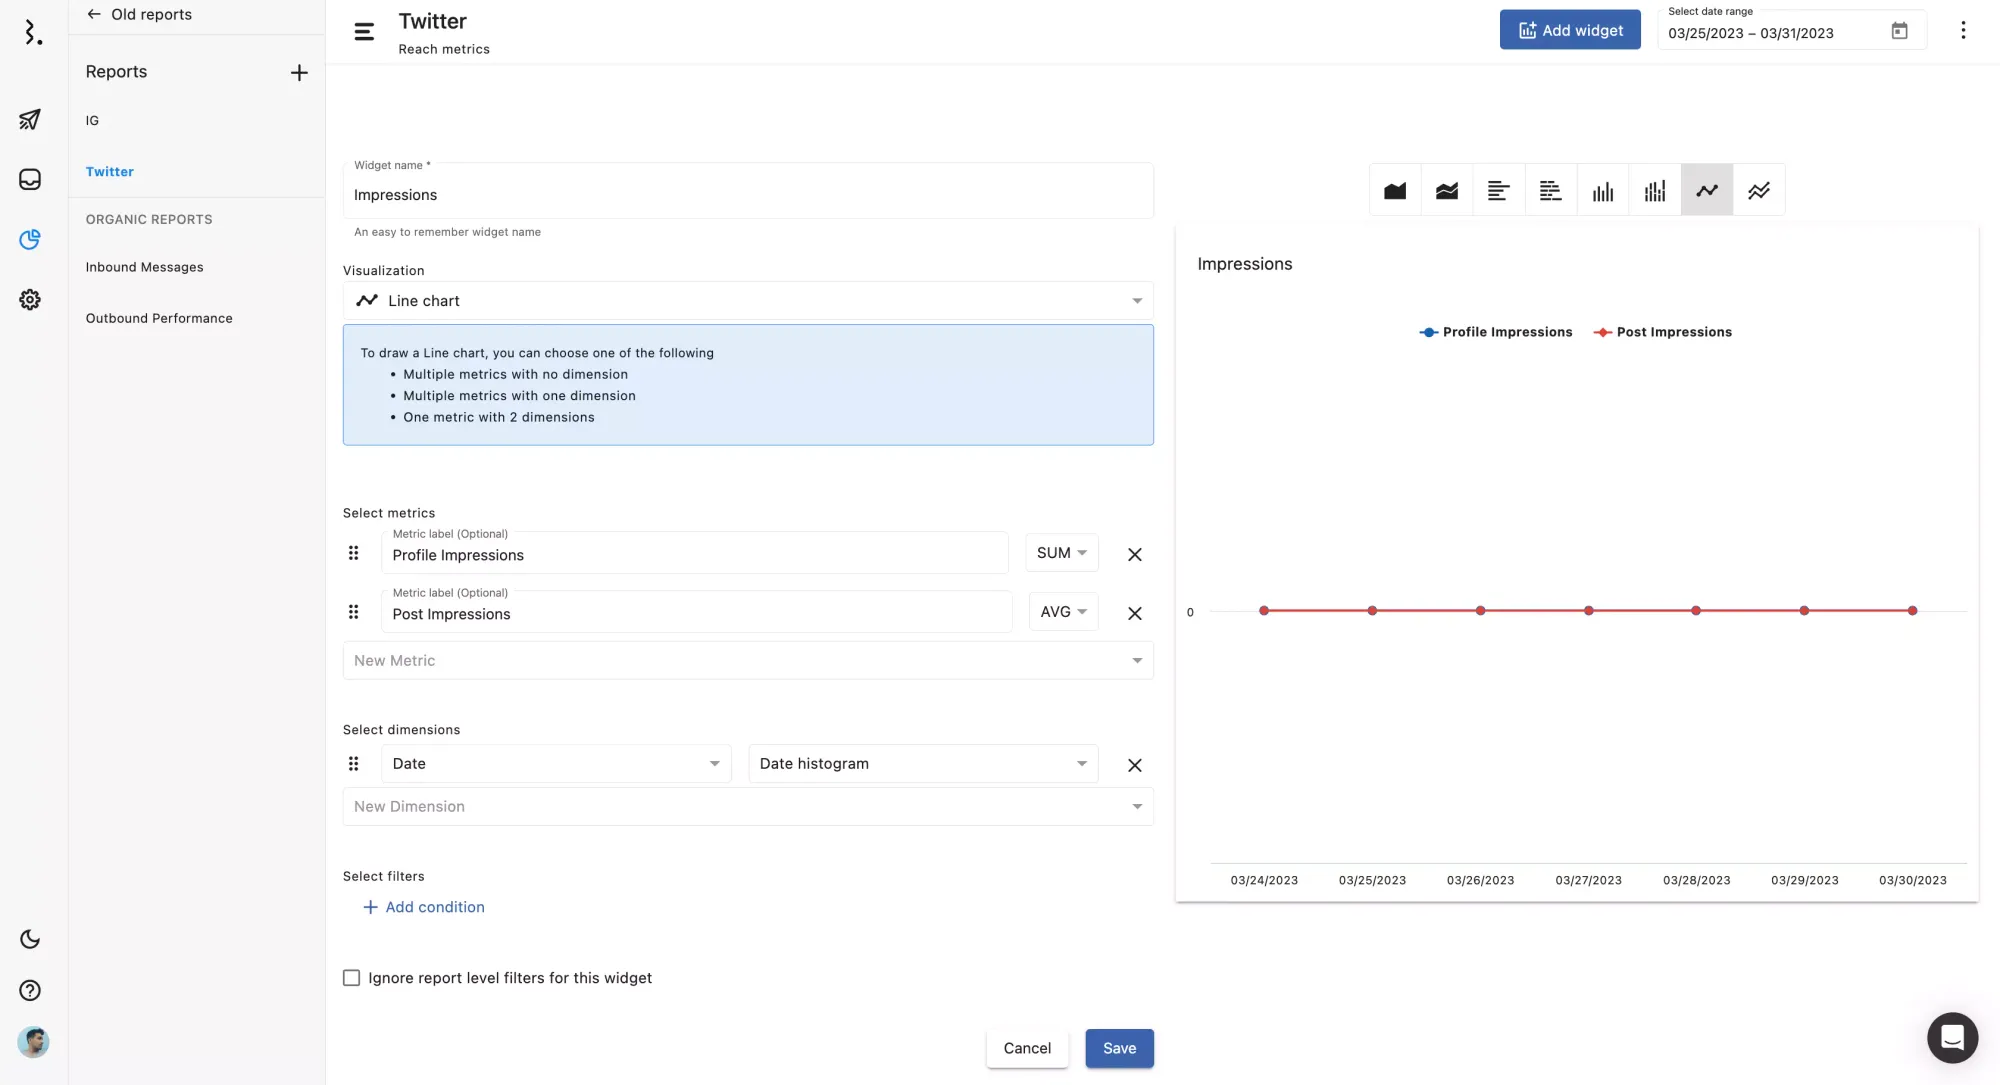Open the date range calendar picker

click(1899, 31)
